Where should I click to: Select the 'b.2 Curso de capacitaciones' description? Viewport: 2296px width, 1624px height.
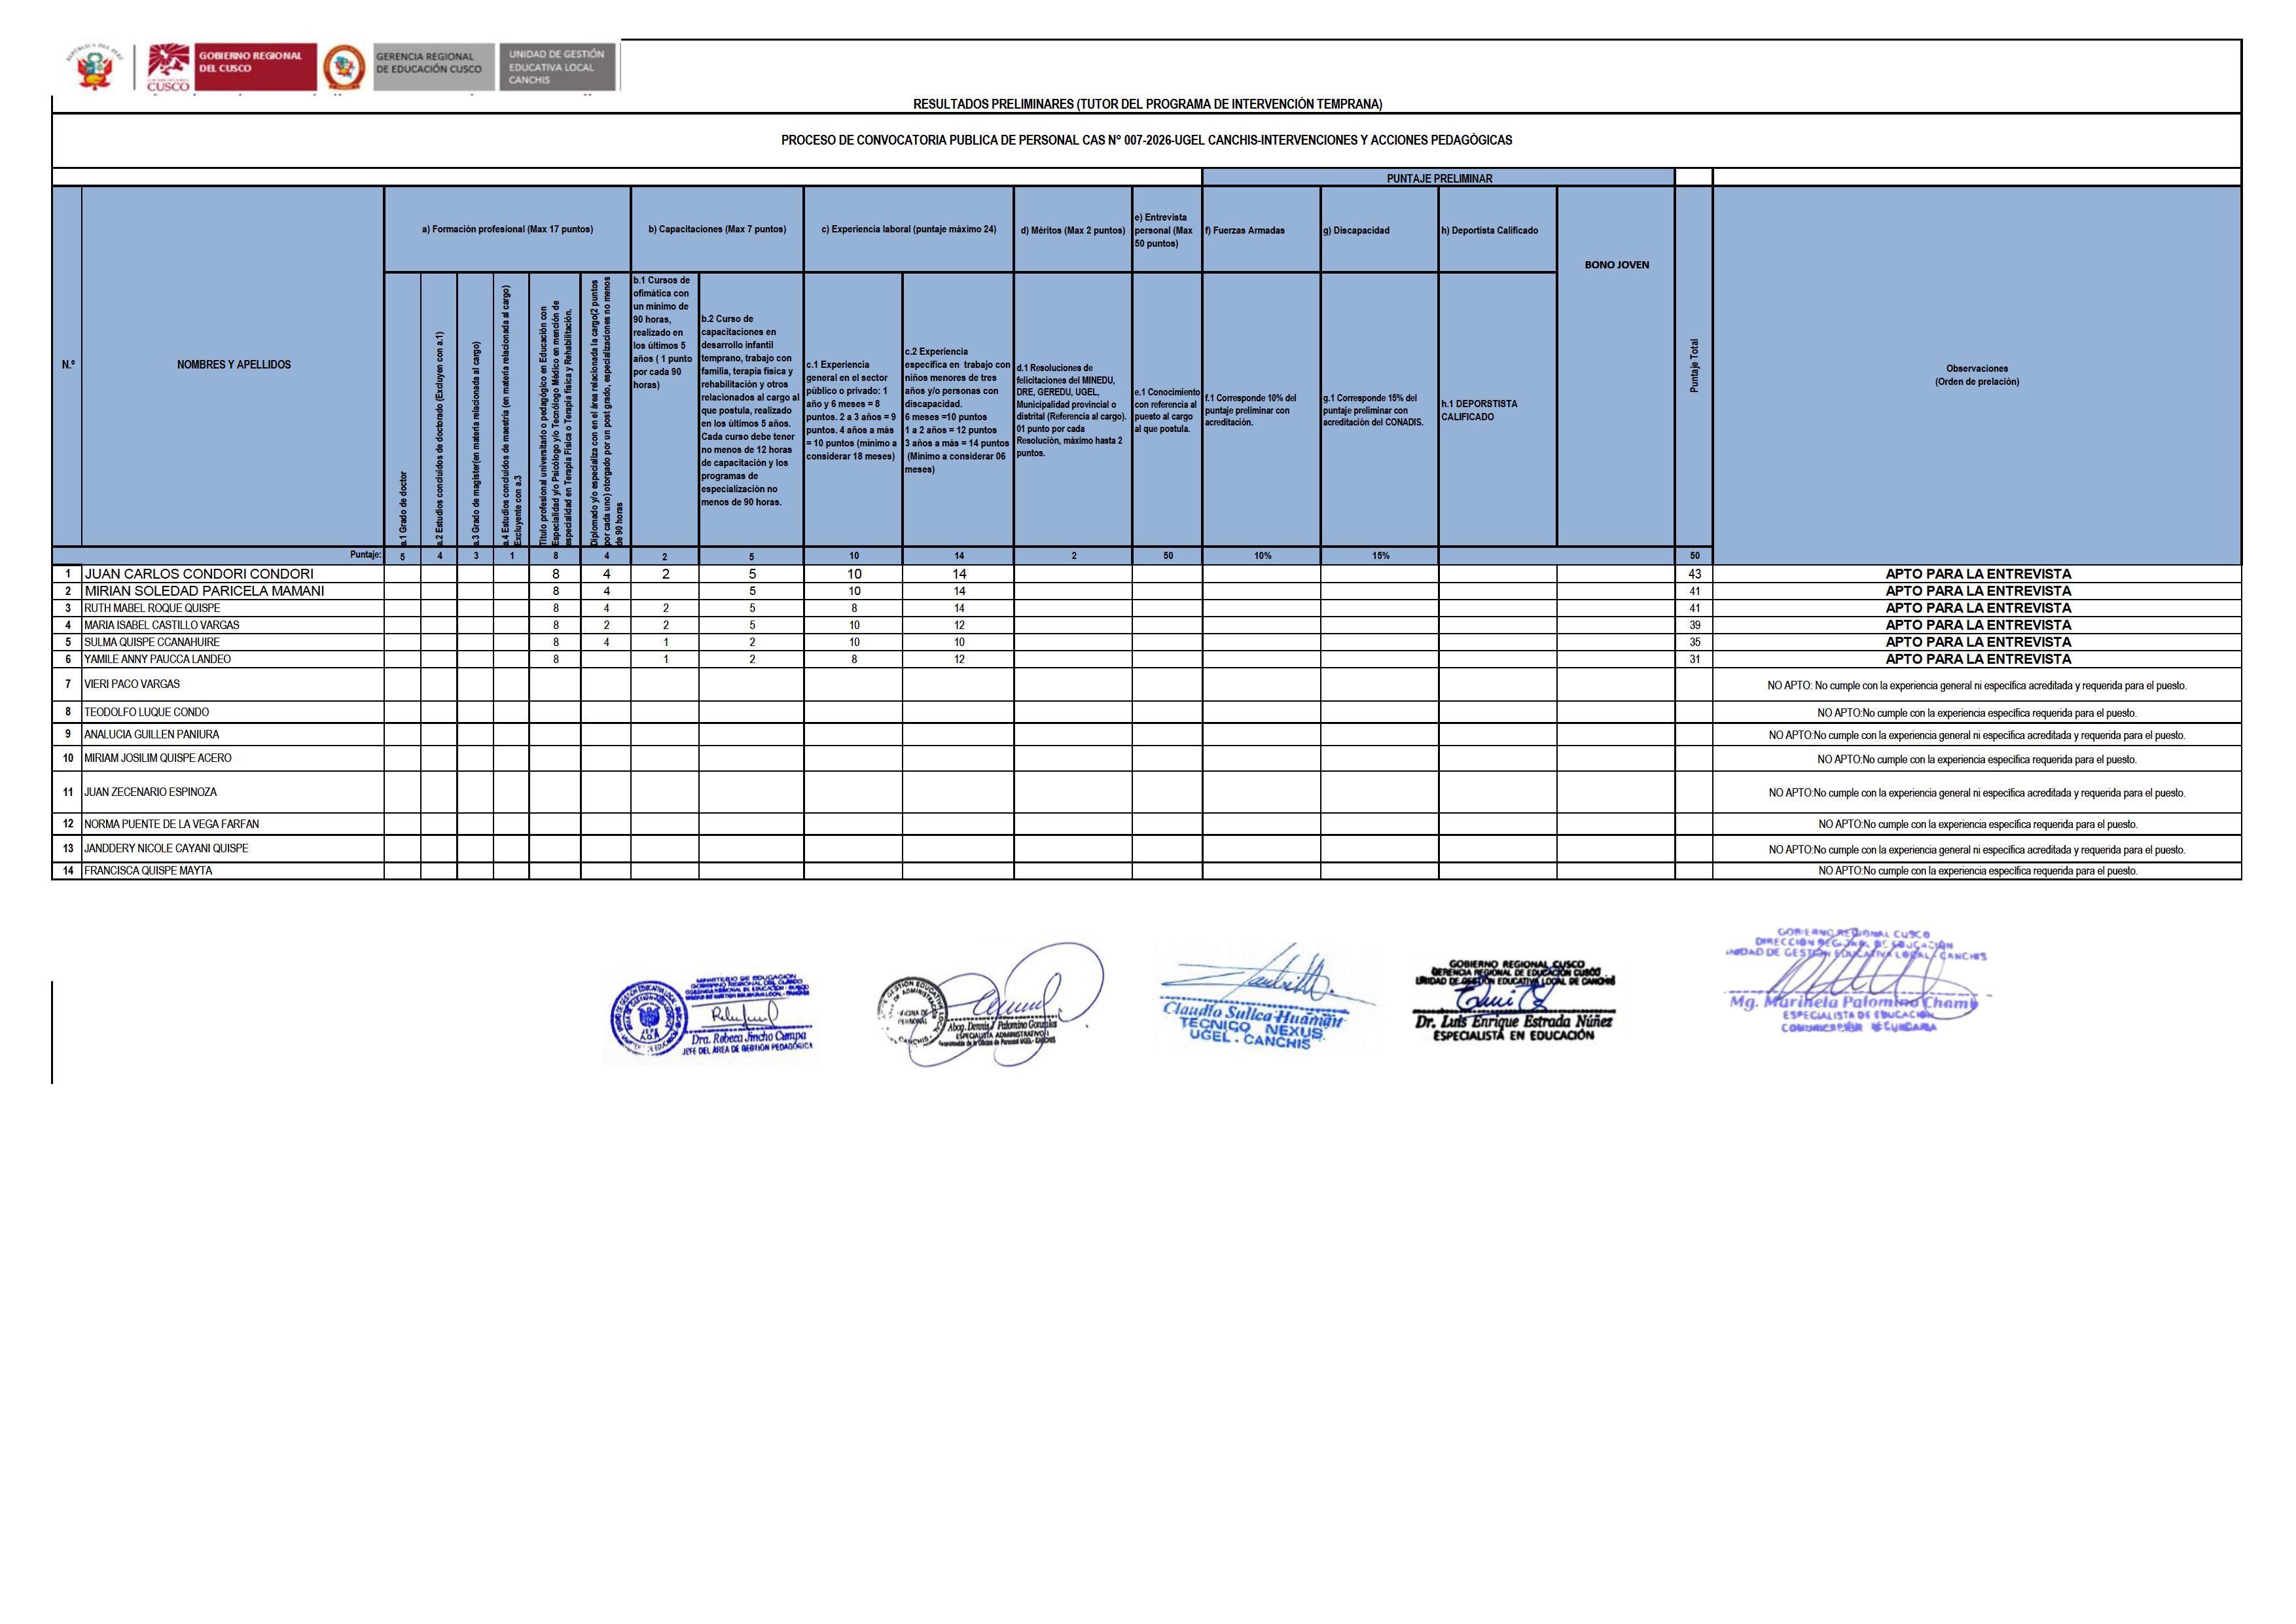pos(750,410)
